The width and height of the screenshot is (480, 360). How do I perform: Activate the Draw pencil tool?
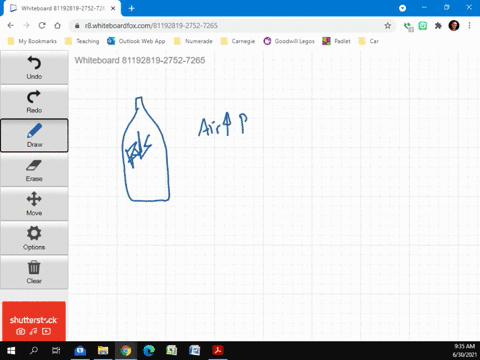point(34,136)
